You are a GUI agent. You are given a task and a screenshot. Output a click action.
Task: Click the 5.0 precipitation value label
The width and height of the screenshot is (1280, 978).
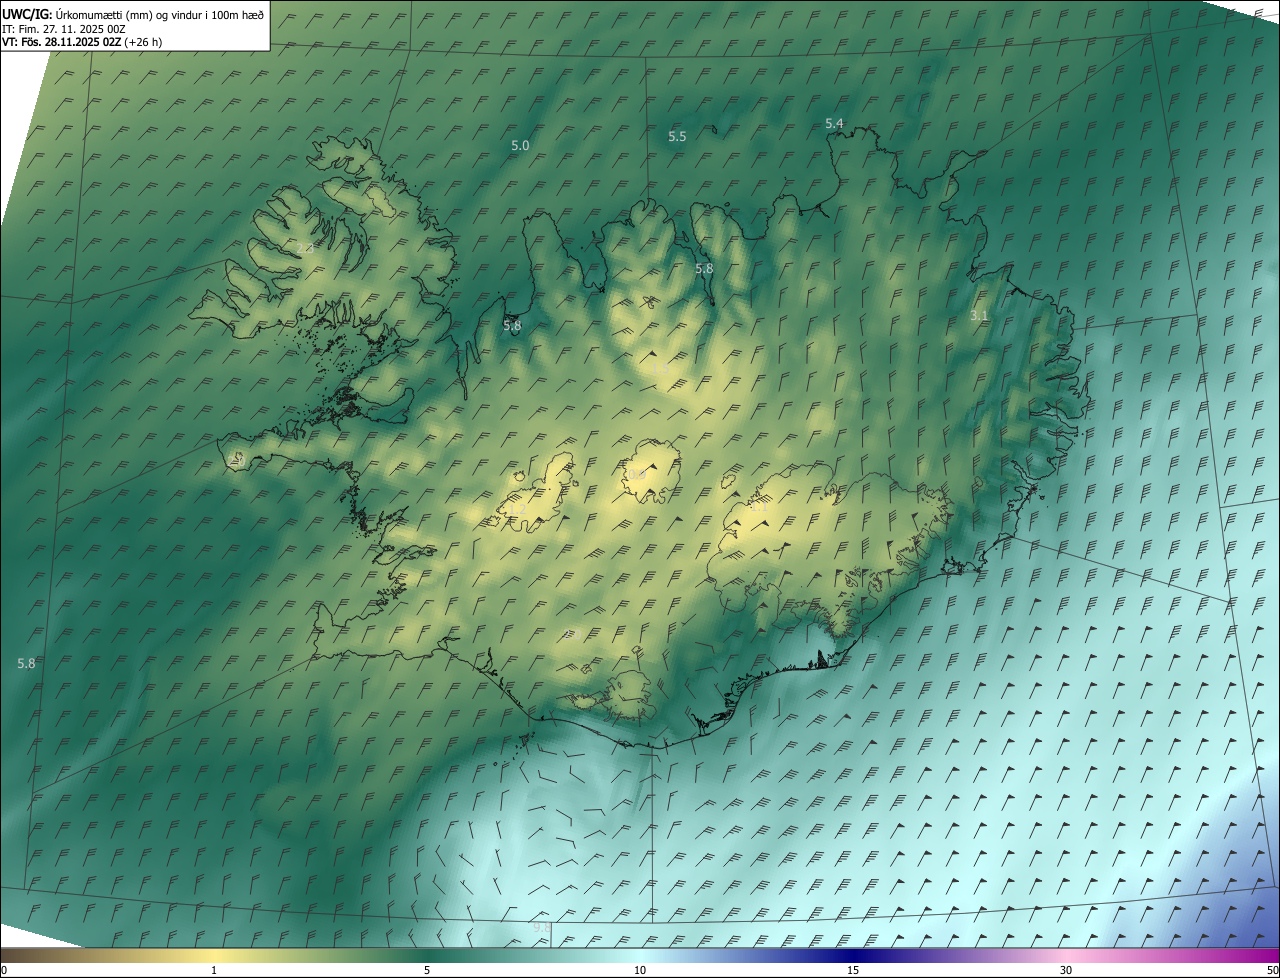pos(520,145)
